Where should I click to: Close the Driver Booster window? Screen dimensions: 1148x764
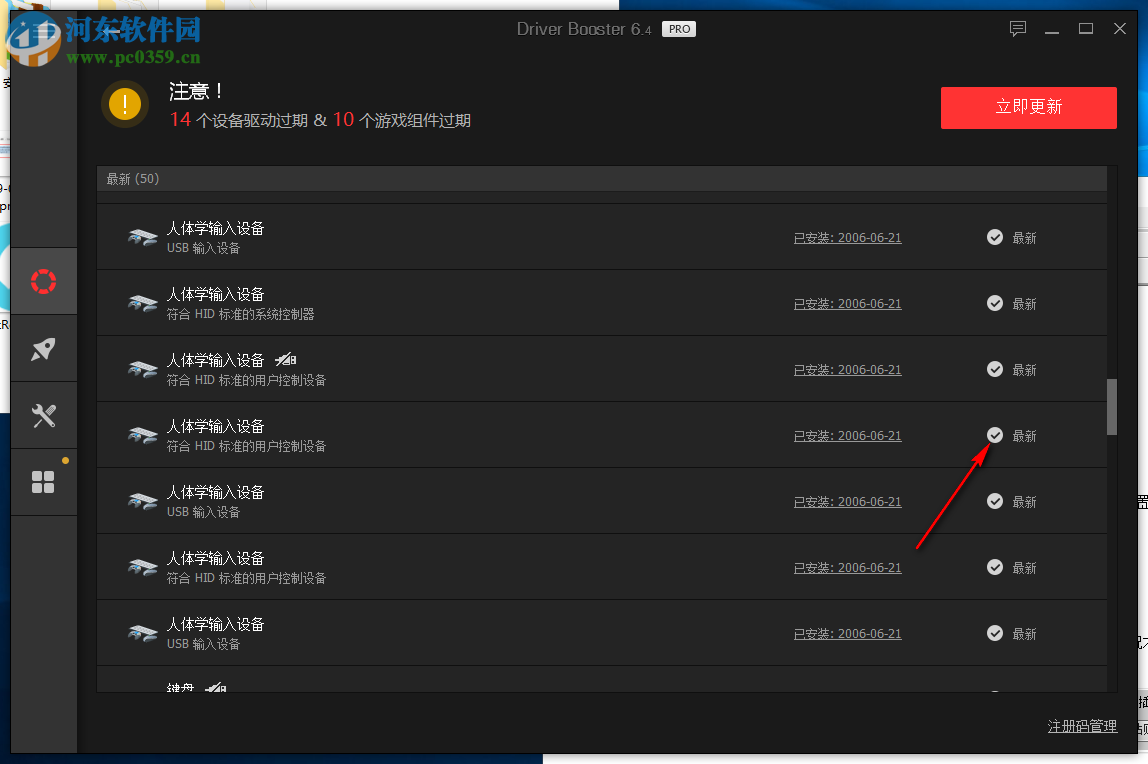tap(1119, 29)
